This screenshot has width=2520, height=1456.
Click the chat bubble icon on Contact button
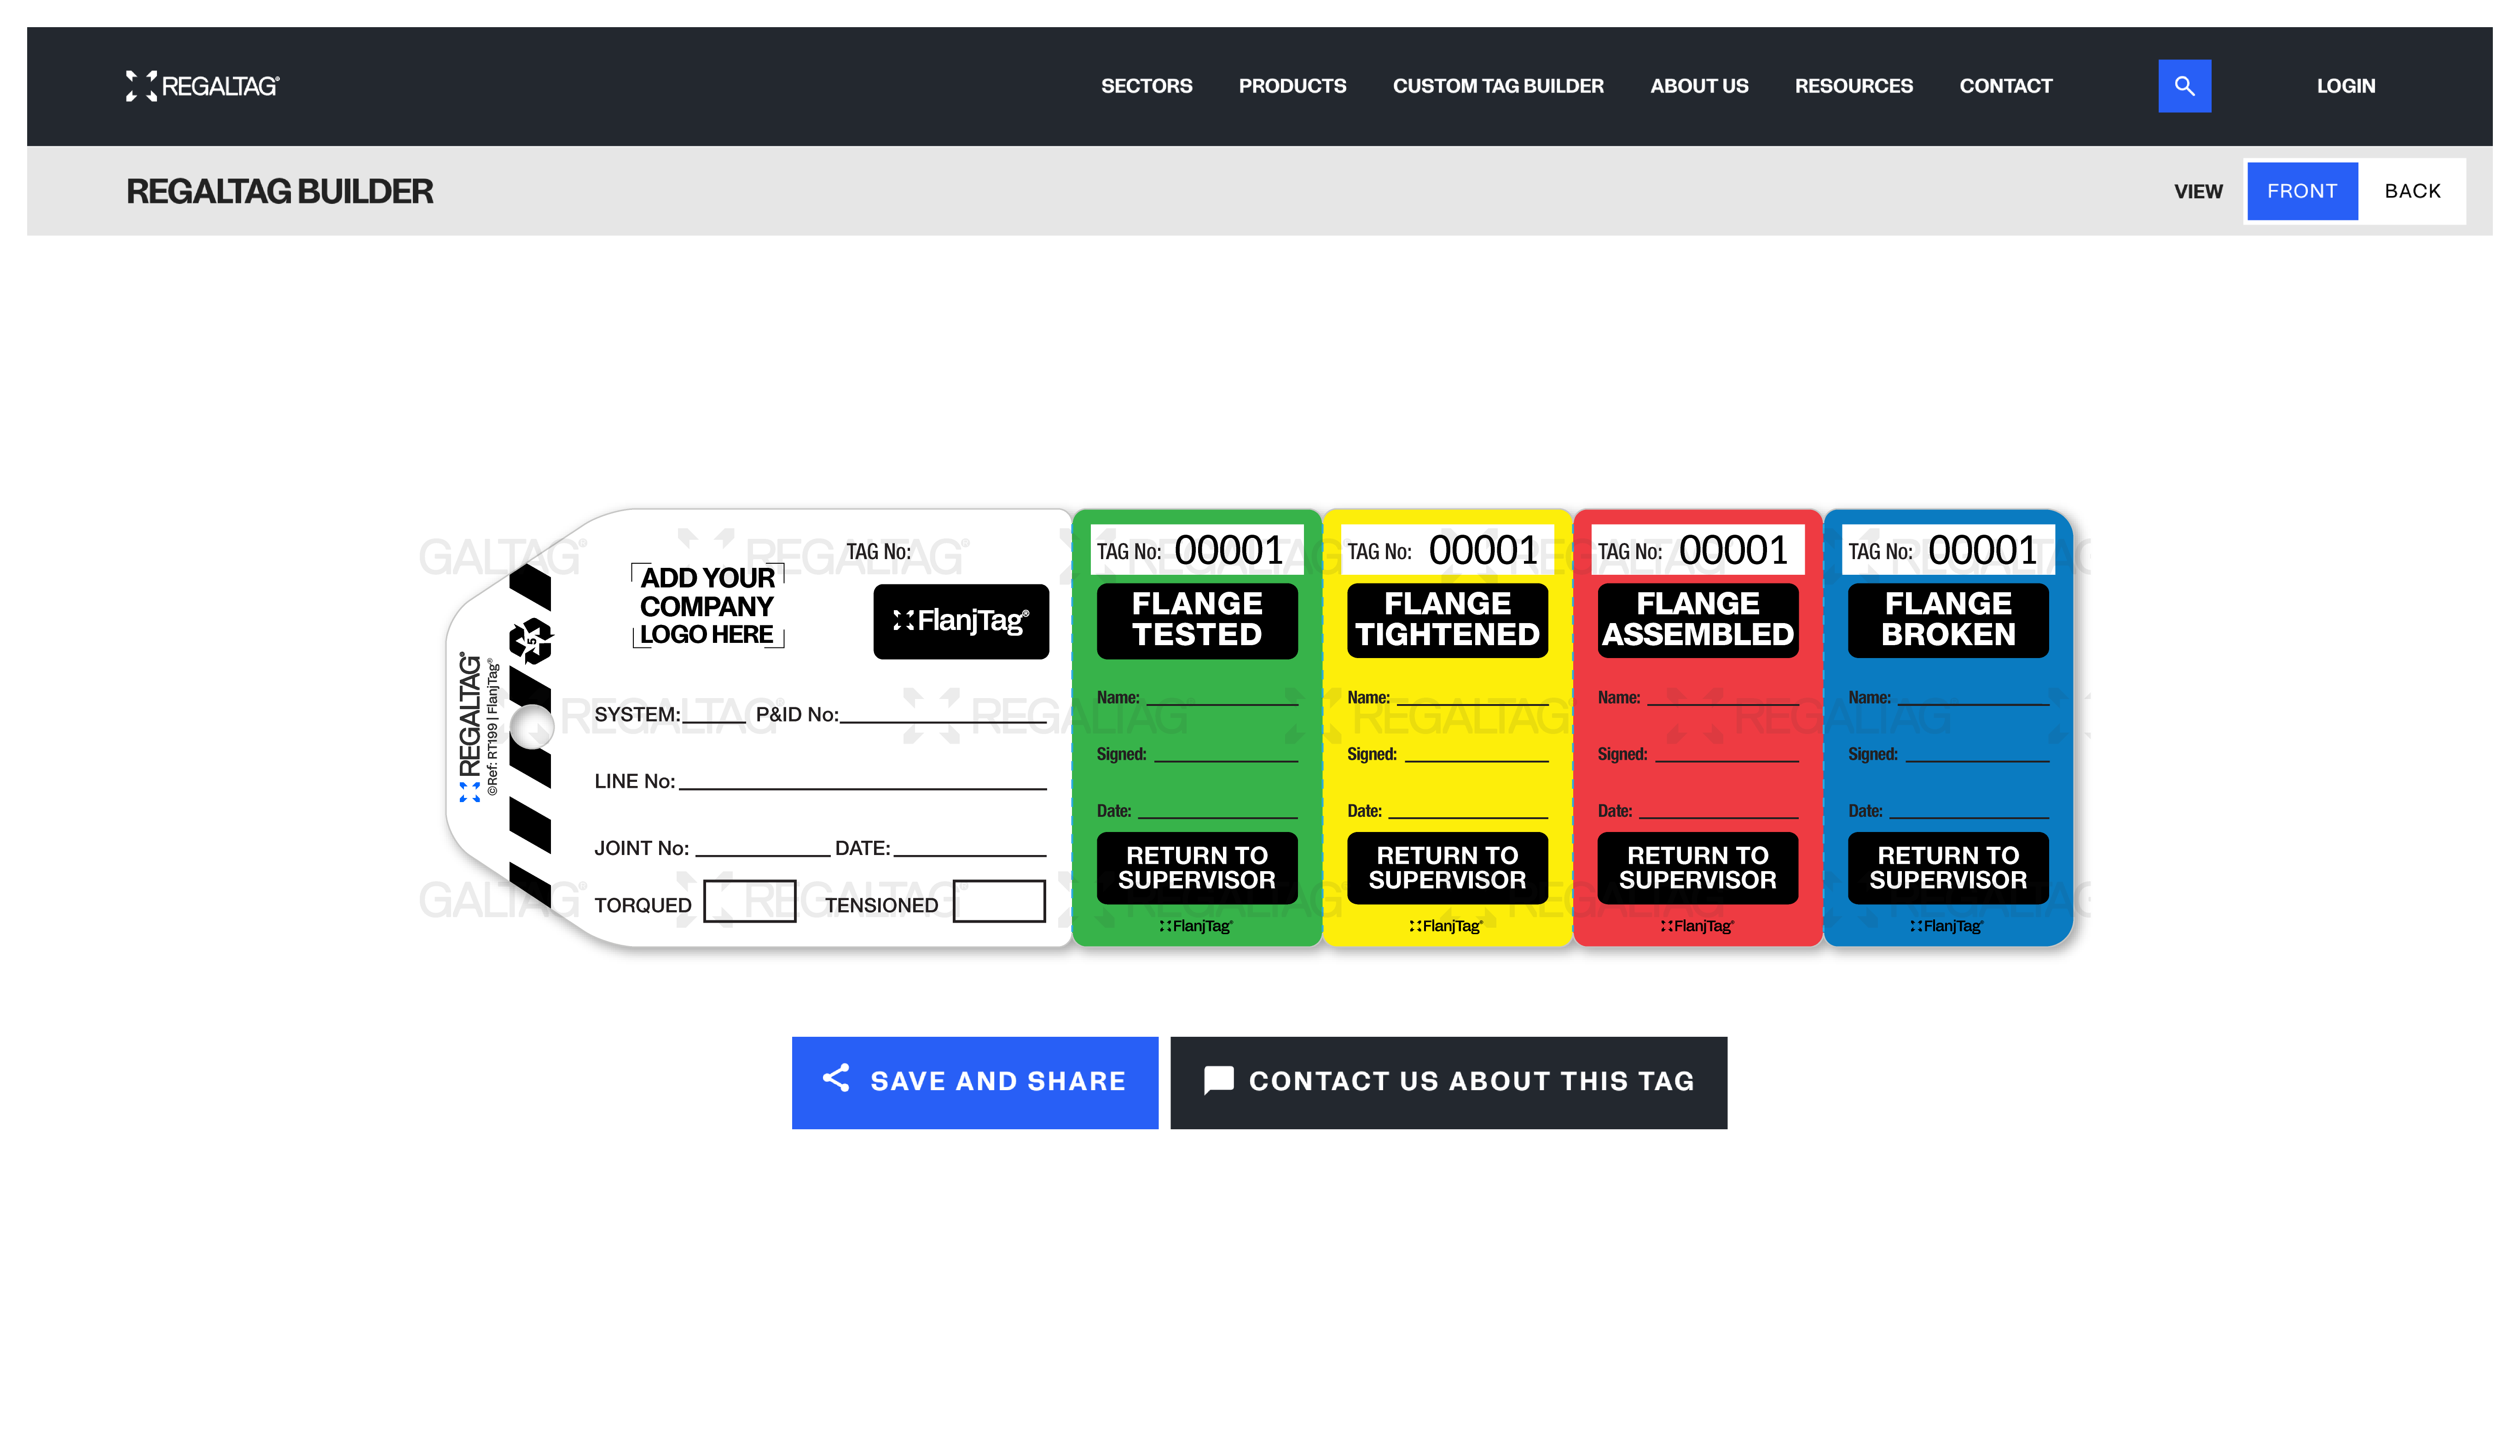tap(1218, 1080)
